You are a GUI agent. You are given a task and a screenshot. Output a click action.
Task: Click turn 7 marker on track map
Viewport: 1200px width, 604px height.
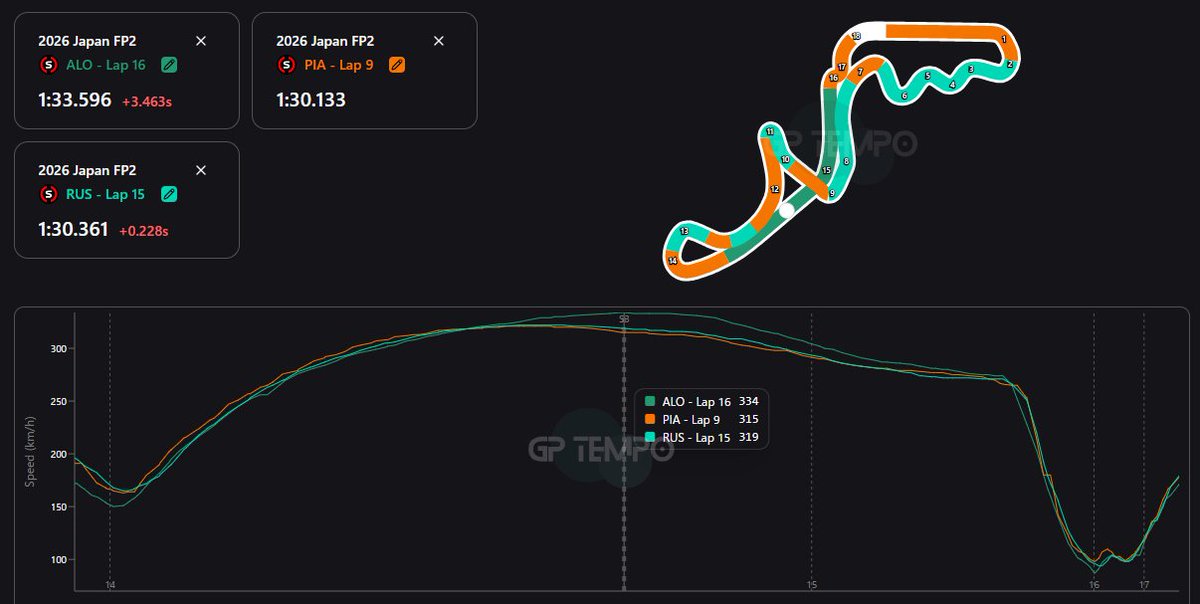click(x=860, y=72)
